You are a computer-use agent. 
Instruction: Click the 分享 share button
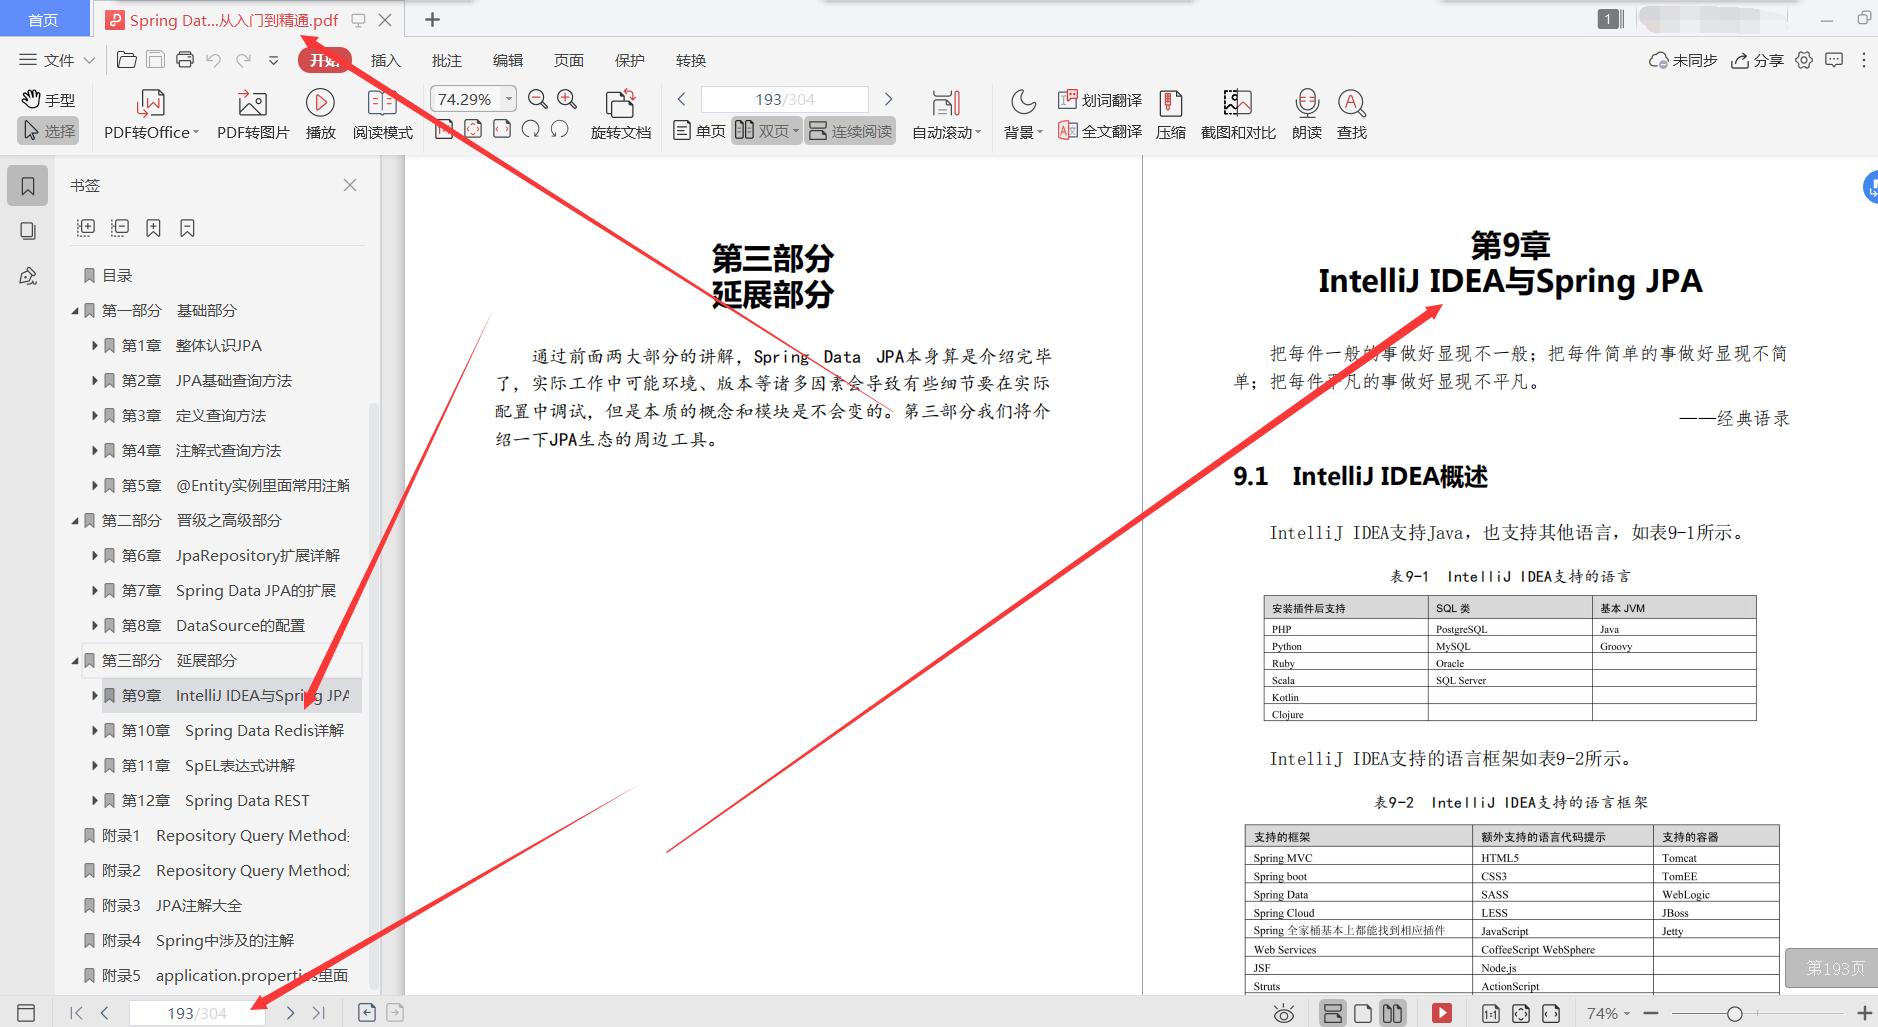coord(1757,60)
